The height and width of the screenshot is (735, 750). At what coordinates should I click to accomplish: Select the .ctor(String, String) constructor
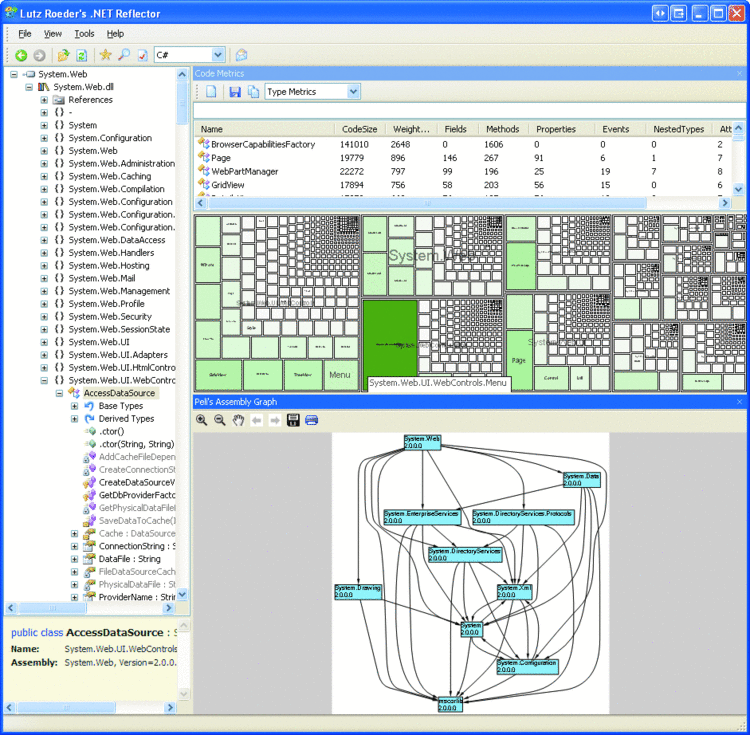(x=136, y=444)
